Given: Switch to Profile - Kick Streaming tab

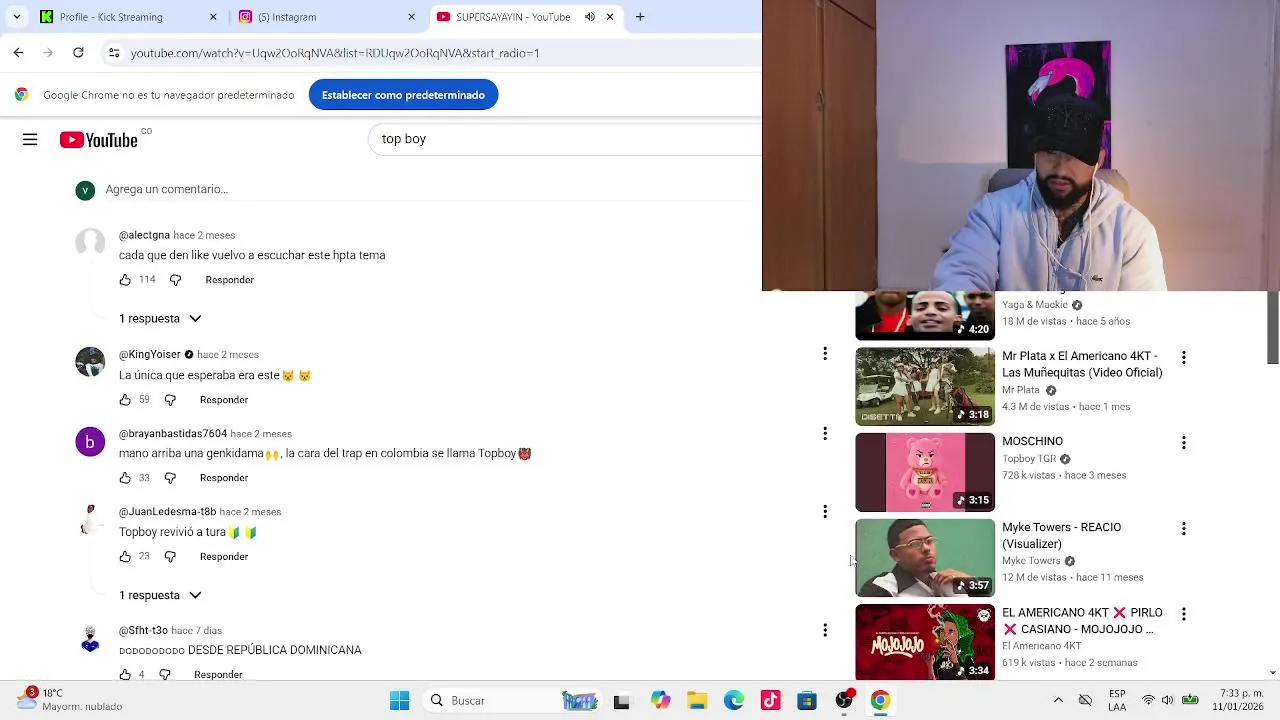Looking at the screenshot, I should point(128,17).
